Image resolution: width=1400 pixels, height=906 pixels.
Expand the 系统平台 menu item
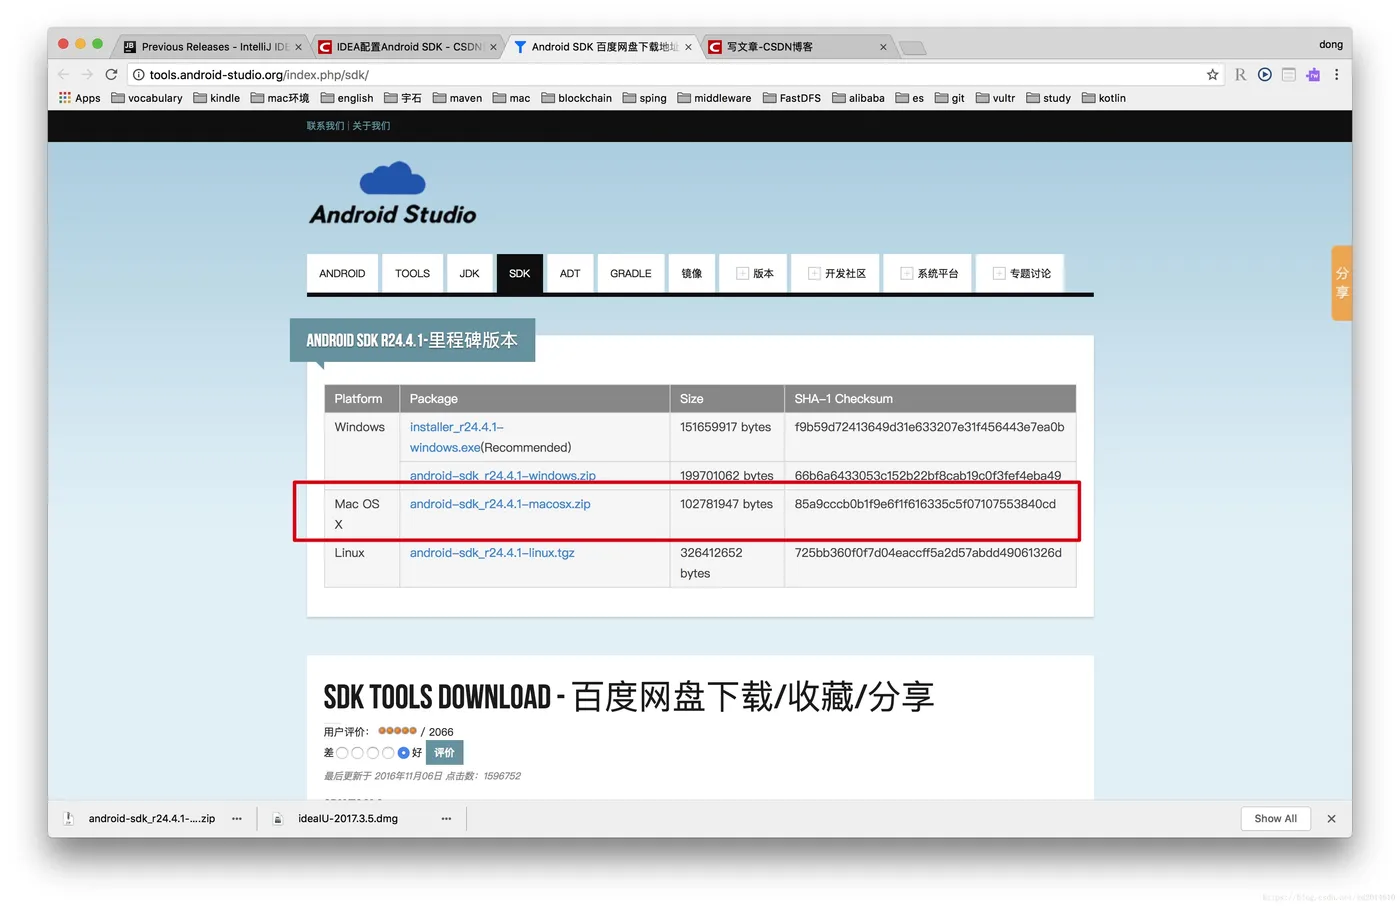pyautogui.click(x=929, y=273)
